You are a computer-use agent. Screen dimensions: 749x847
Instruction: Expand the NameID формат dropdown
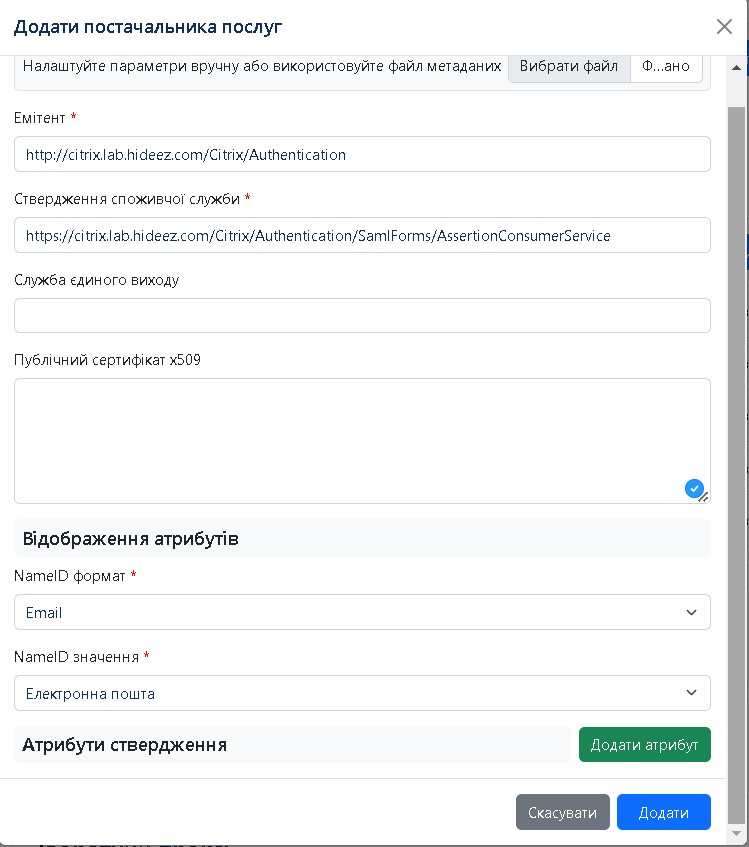tap(362, 612)
